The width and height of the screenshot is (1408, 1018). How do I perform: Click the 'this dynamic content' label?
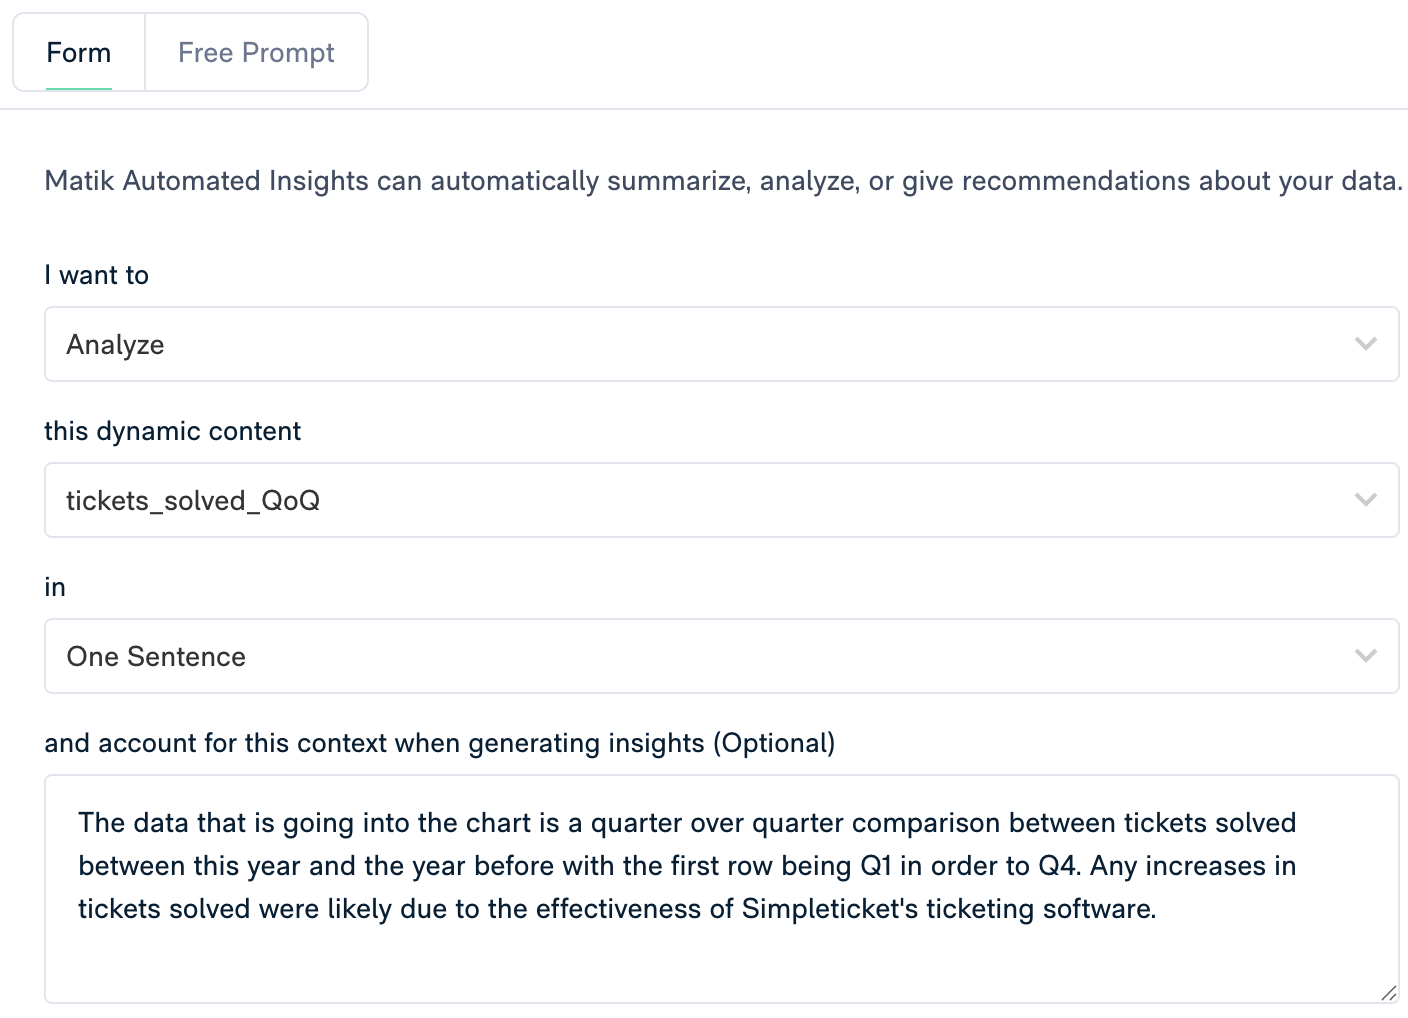pyautogui.click(x=172, y=431)
